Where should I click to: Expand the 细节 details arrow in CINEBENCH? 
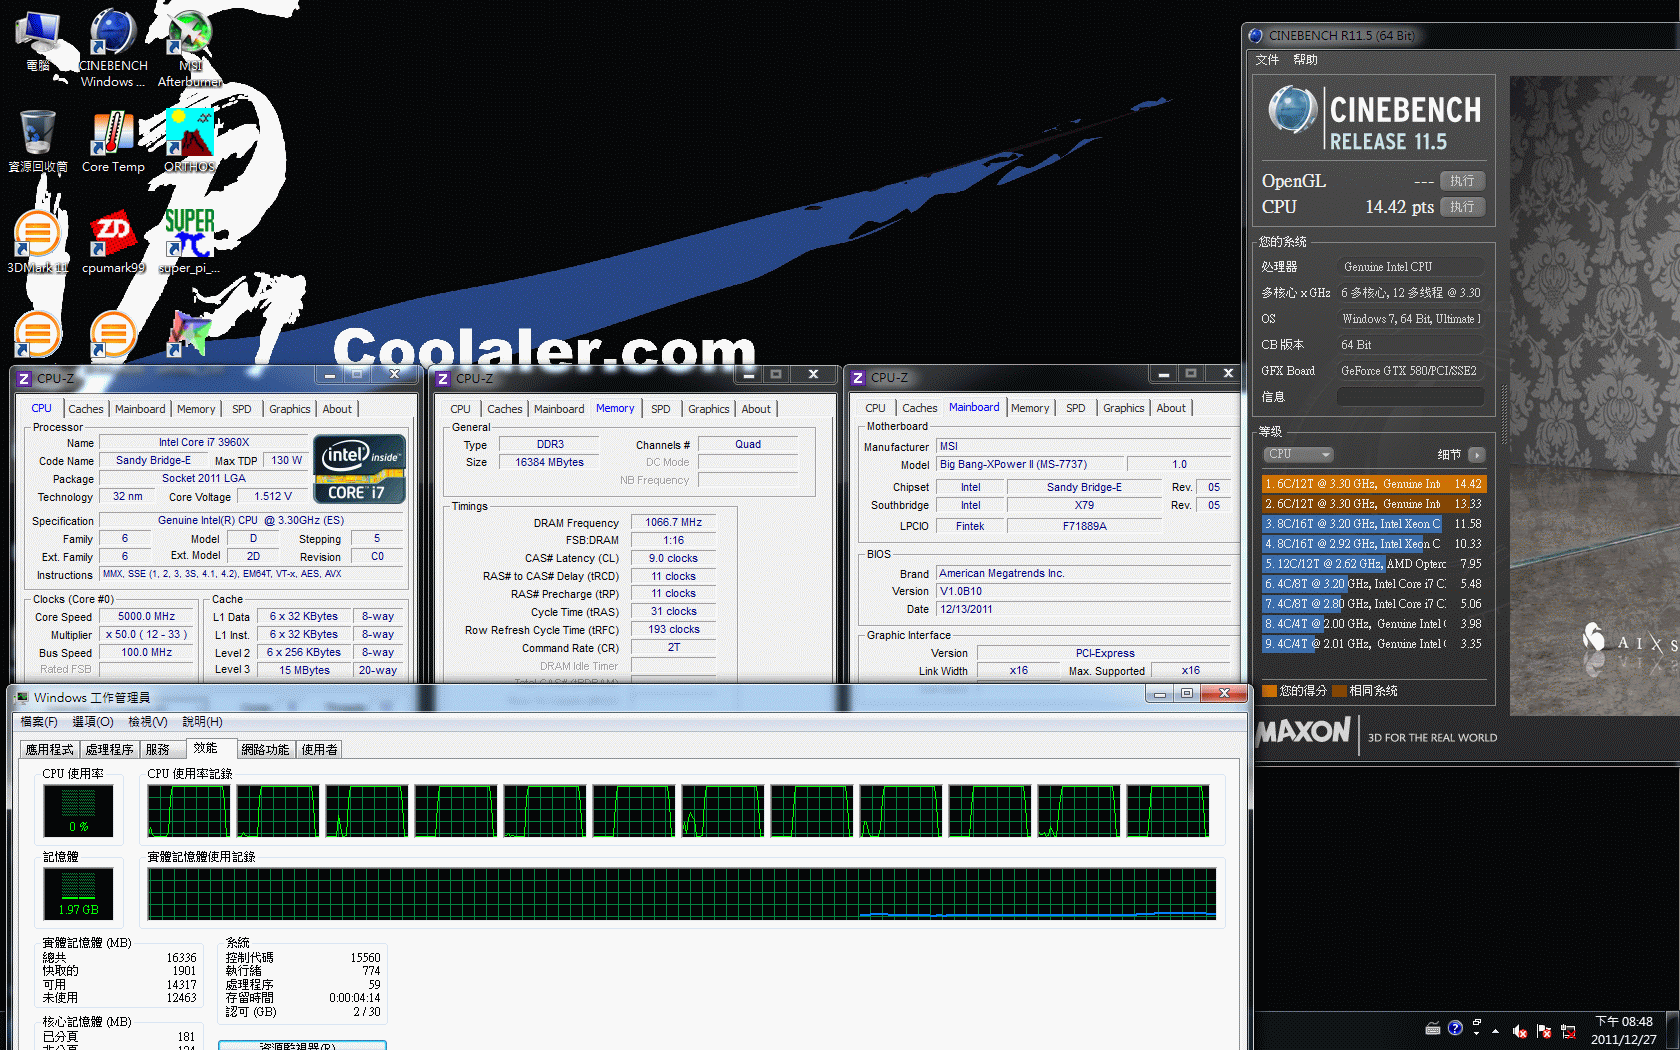pos(1476,455)
